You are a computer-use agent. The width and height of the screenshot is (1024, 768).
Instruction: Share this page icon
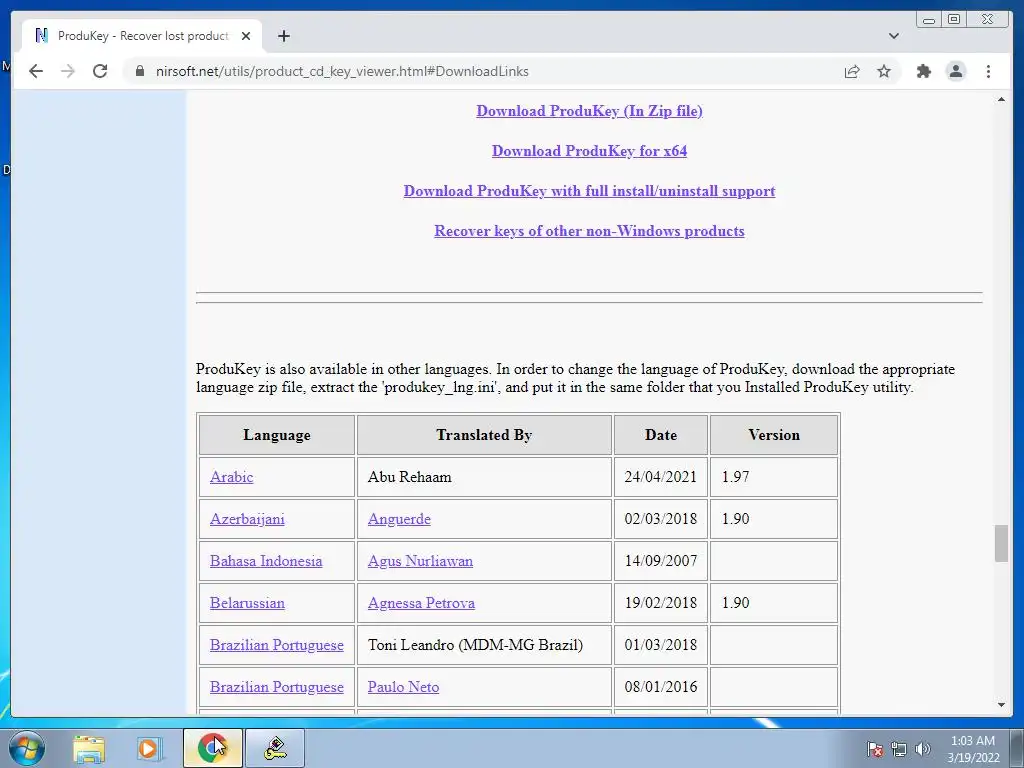pyautogui.click(x=852, y=71)
